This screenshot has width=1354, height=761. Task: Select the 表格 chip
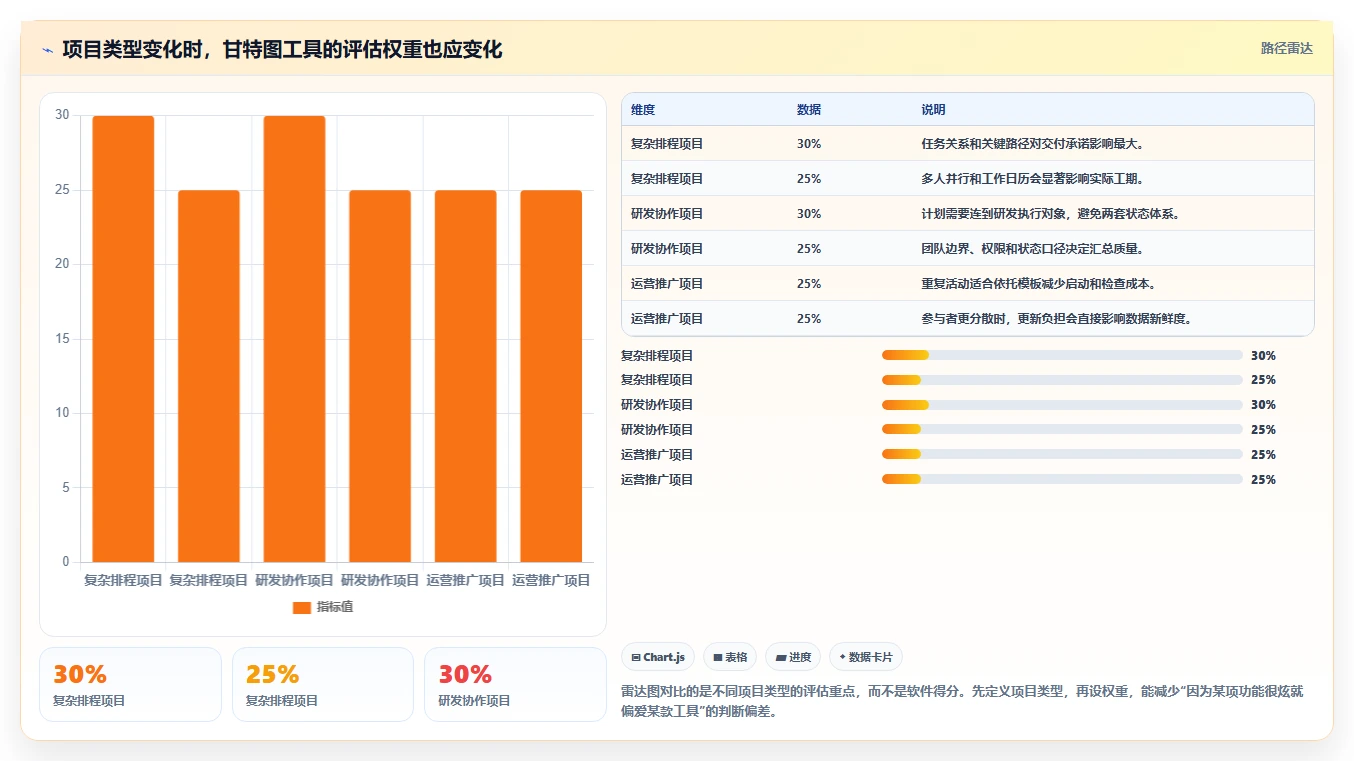point(730,657)
